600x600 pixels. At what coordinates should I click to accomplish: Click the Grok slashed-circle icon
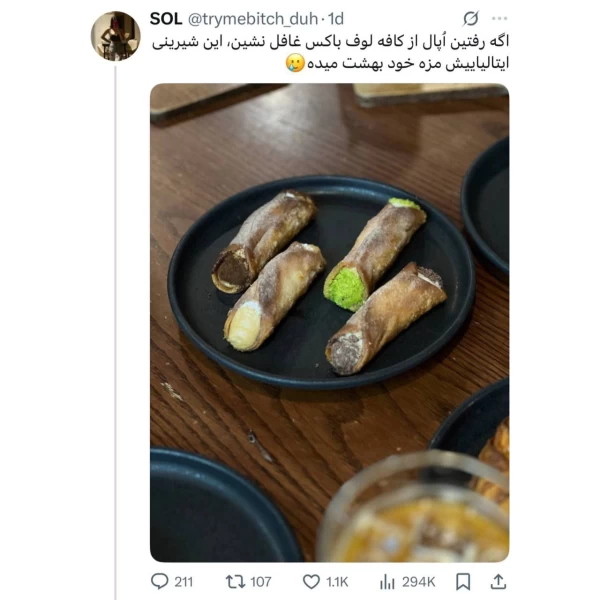click(x=470, y=18)
